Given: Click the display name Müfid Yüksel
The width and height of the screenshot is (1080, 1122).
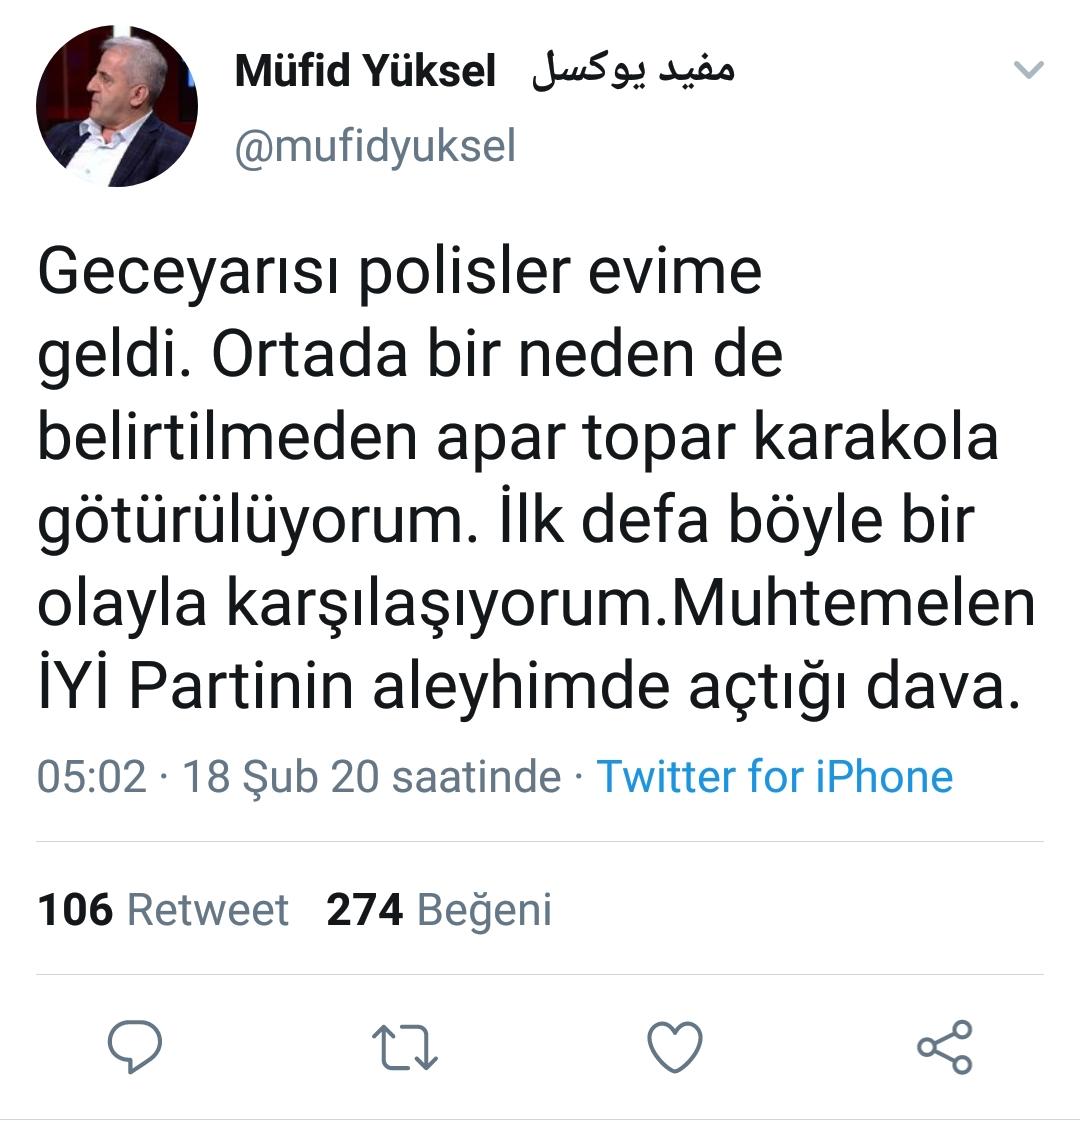Looking at the screenshot, I should coord(365,71).
